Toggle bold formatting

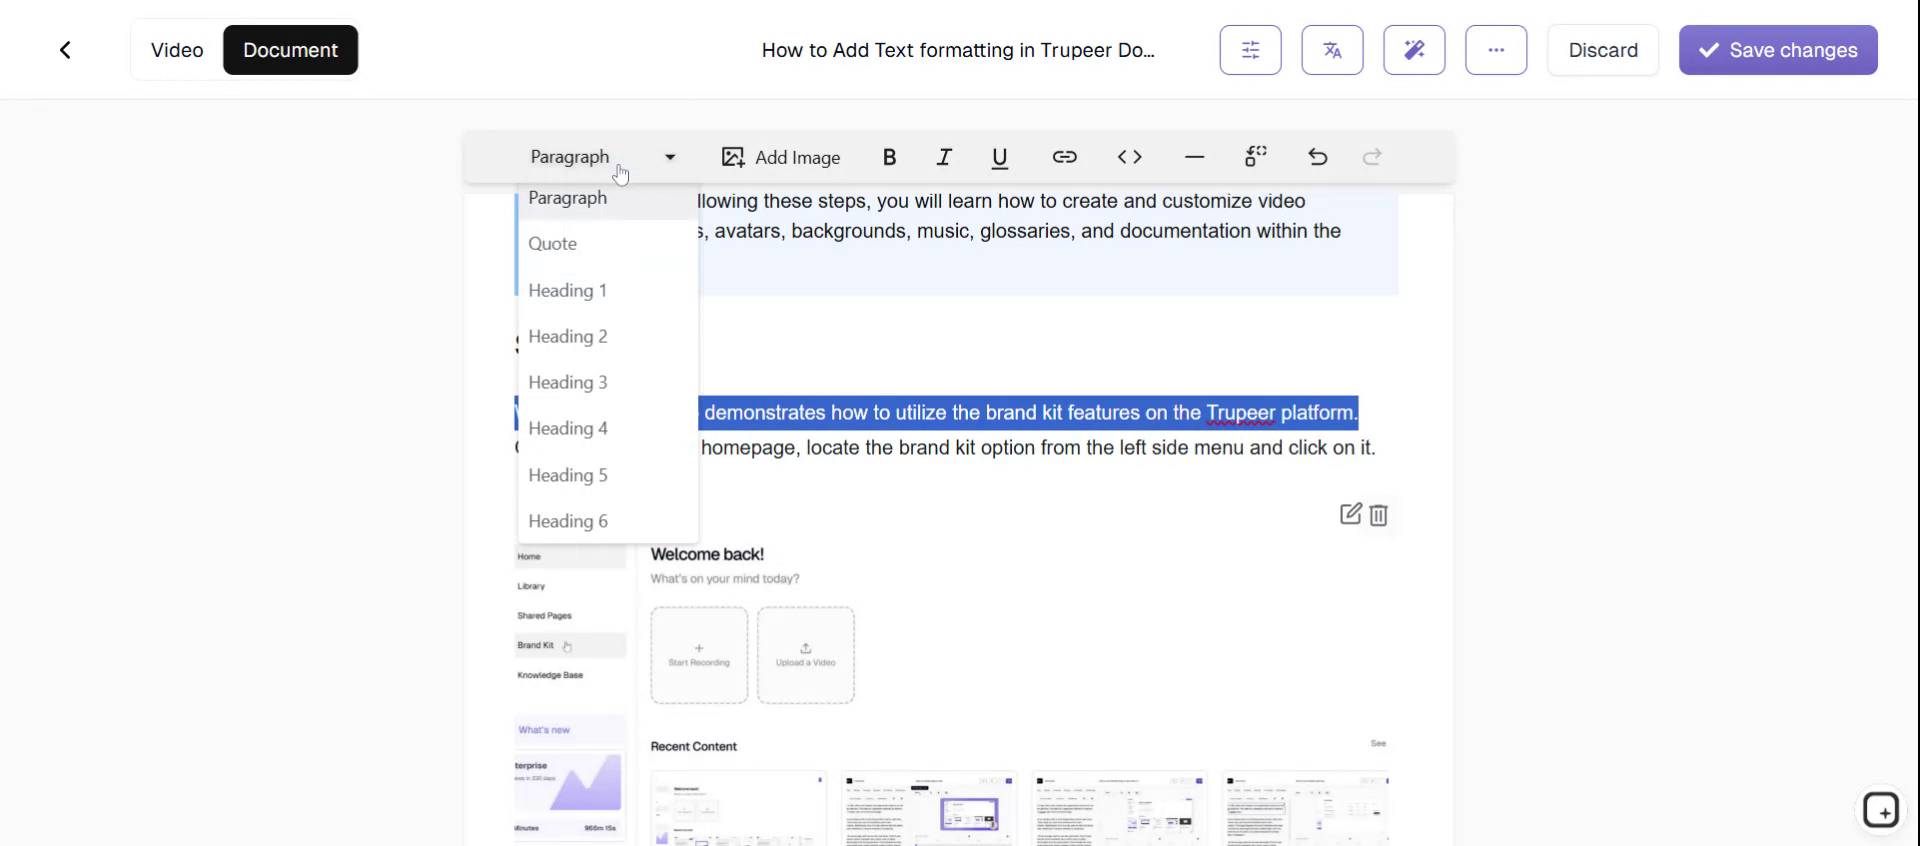click(889, 157)
